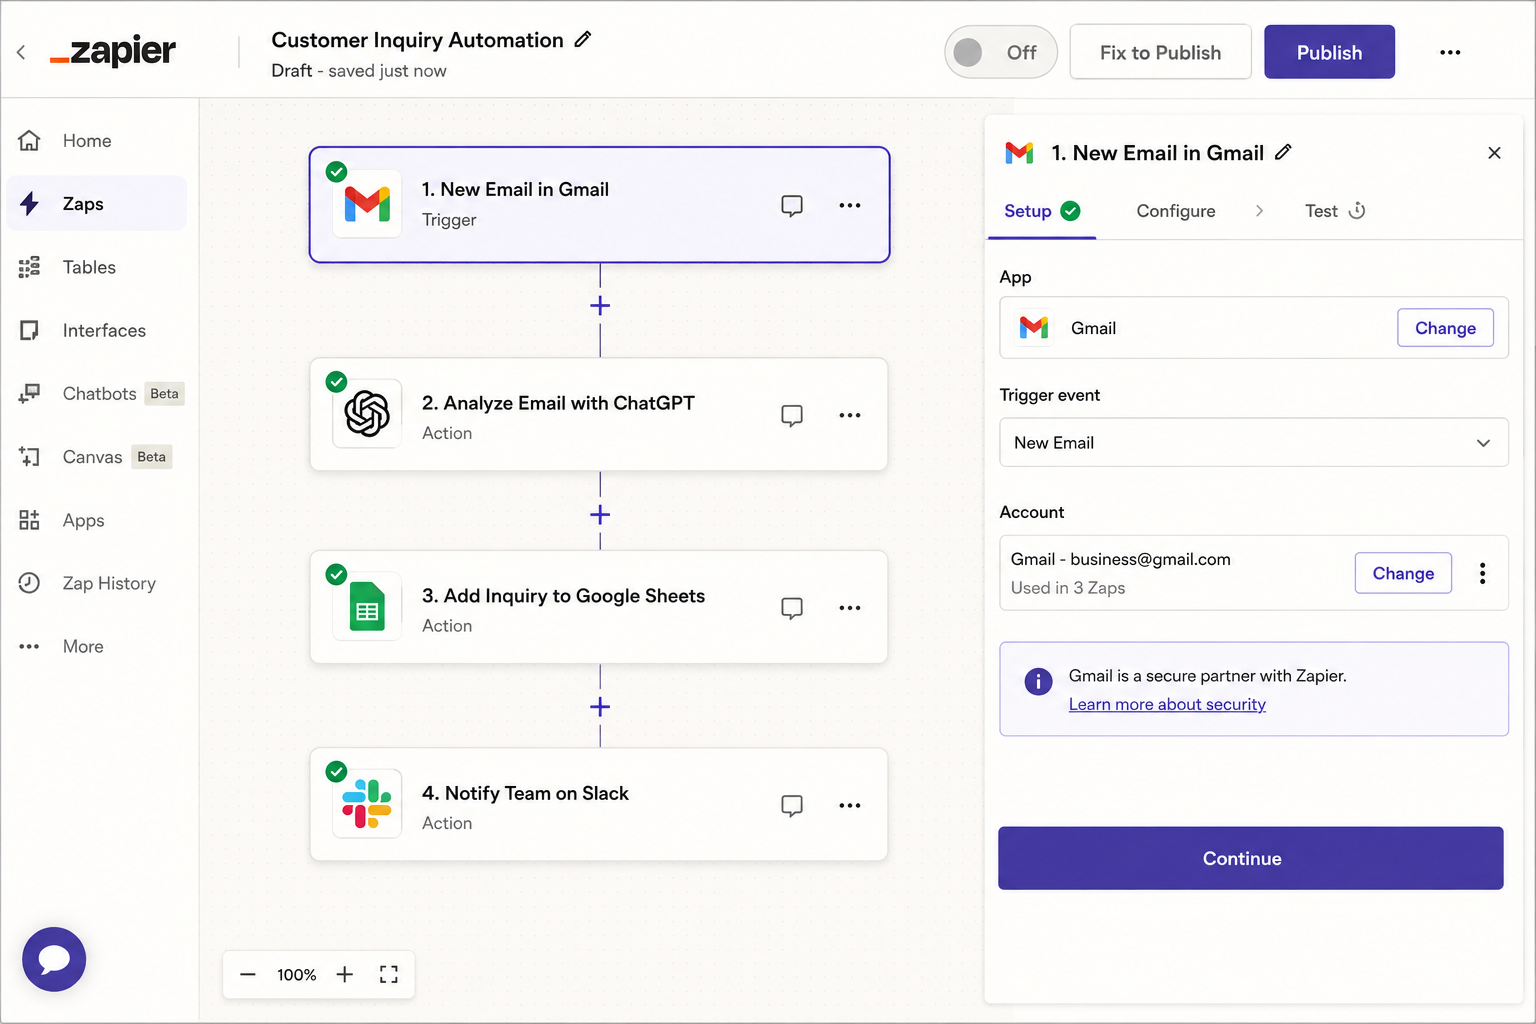The image size is (1536, 1024).
Task: Select the Analyze Email with ChatGPT step
Action: [599, 415]
